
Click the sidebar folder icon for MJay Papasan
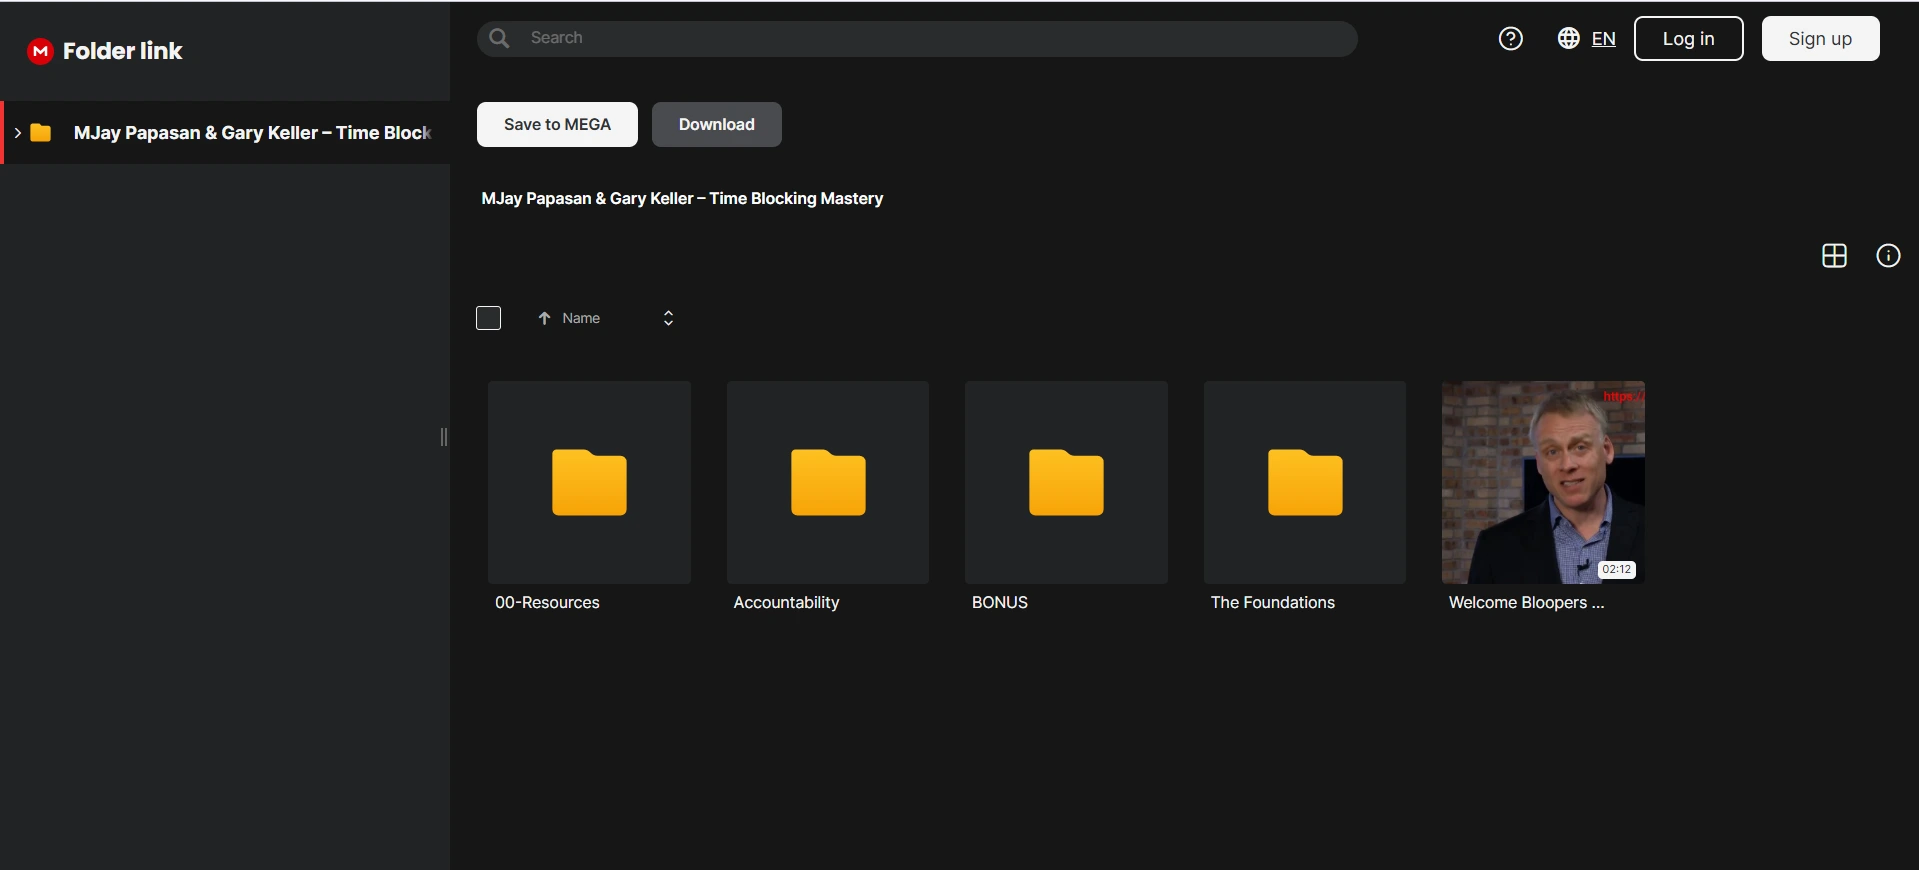[41, 133]
